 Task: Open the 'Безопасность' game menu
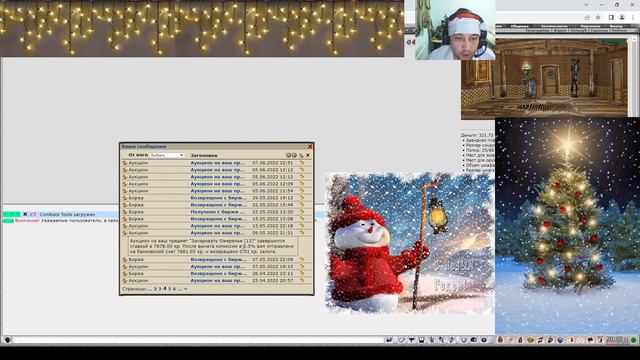tap(554, 26)
